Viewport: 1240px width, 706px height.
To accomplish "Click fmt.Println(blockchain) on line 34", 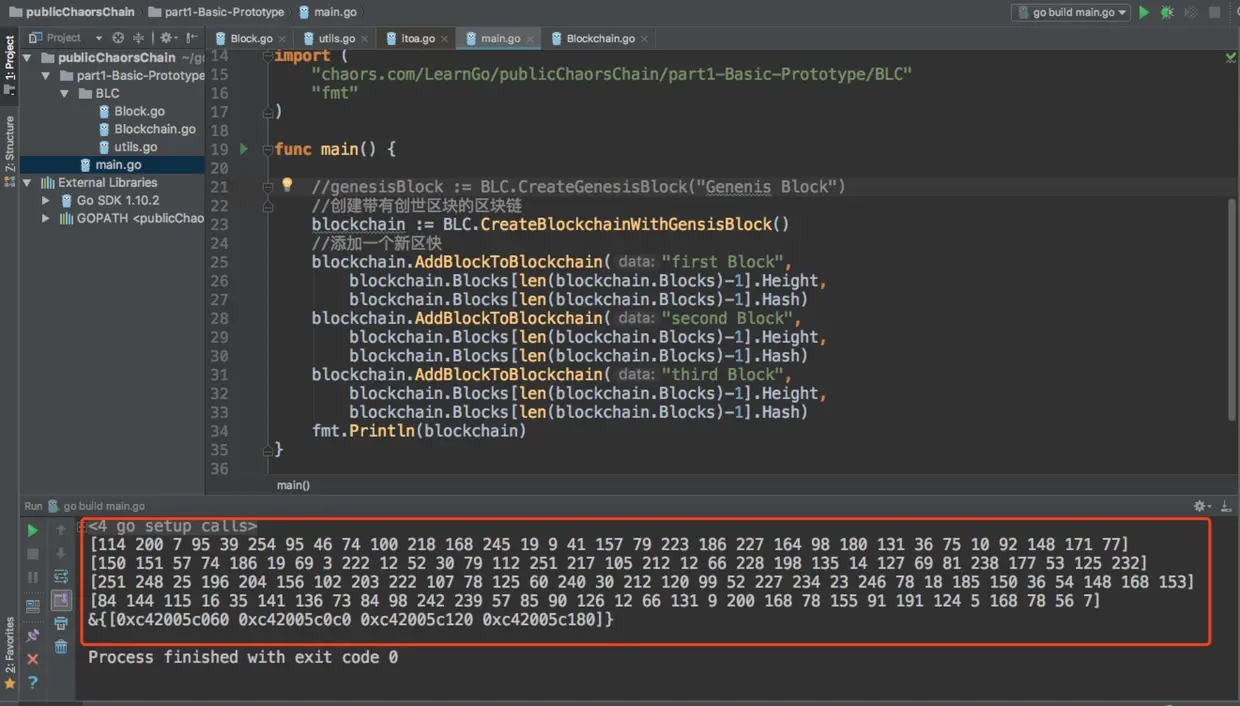I will [x=419, y=431].
